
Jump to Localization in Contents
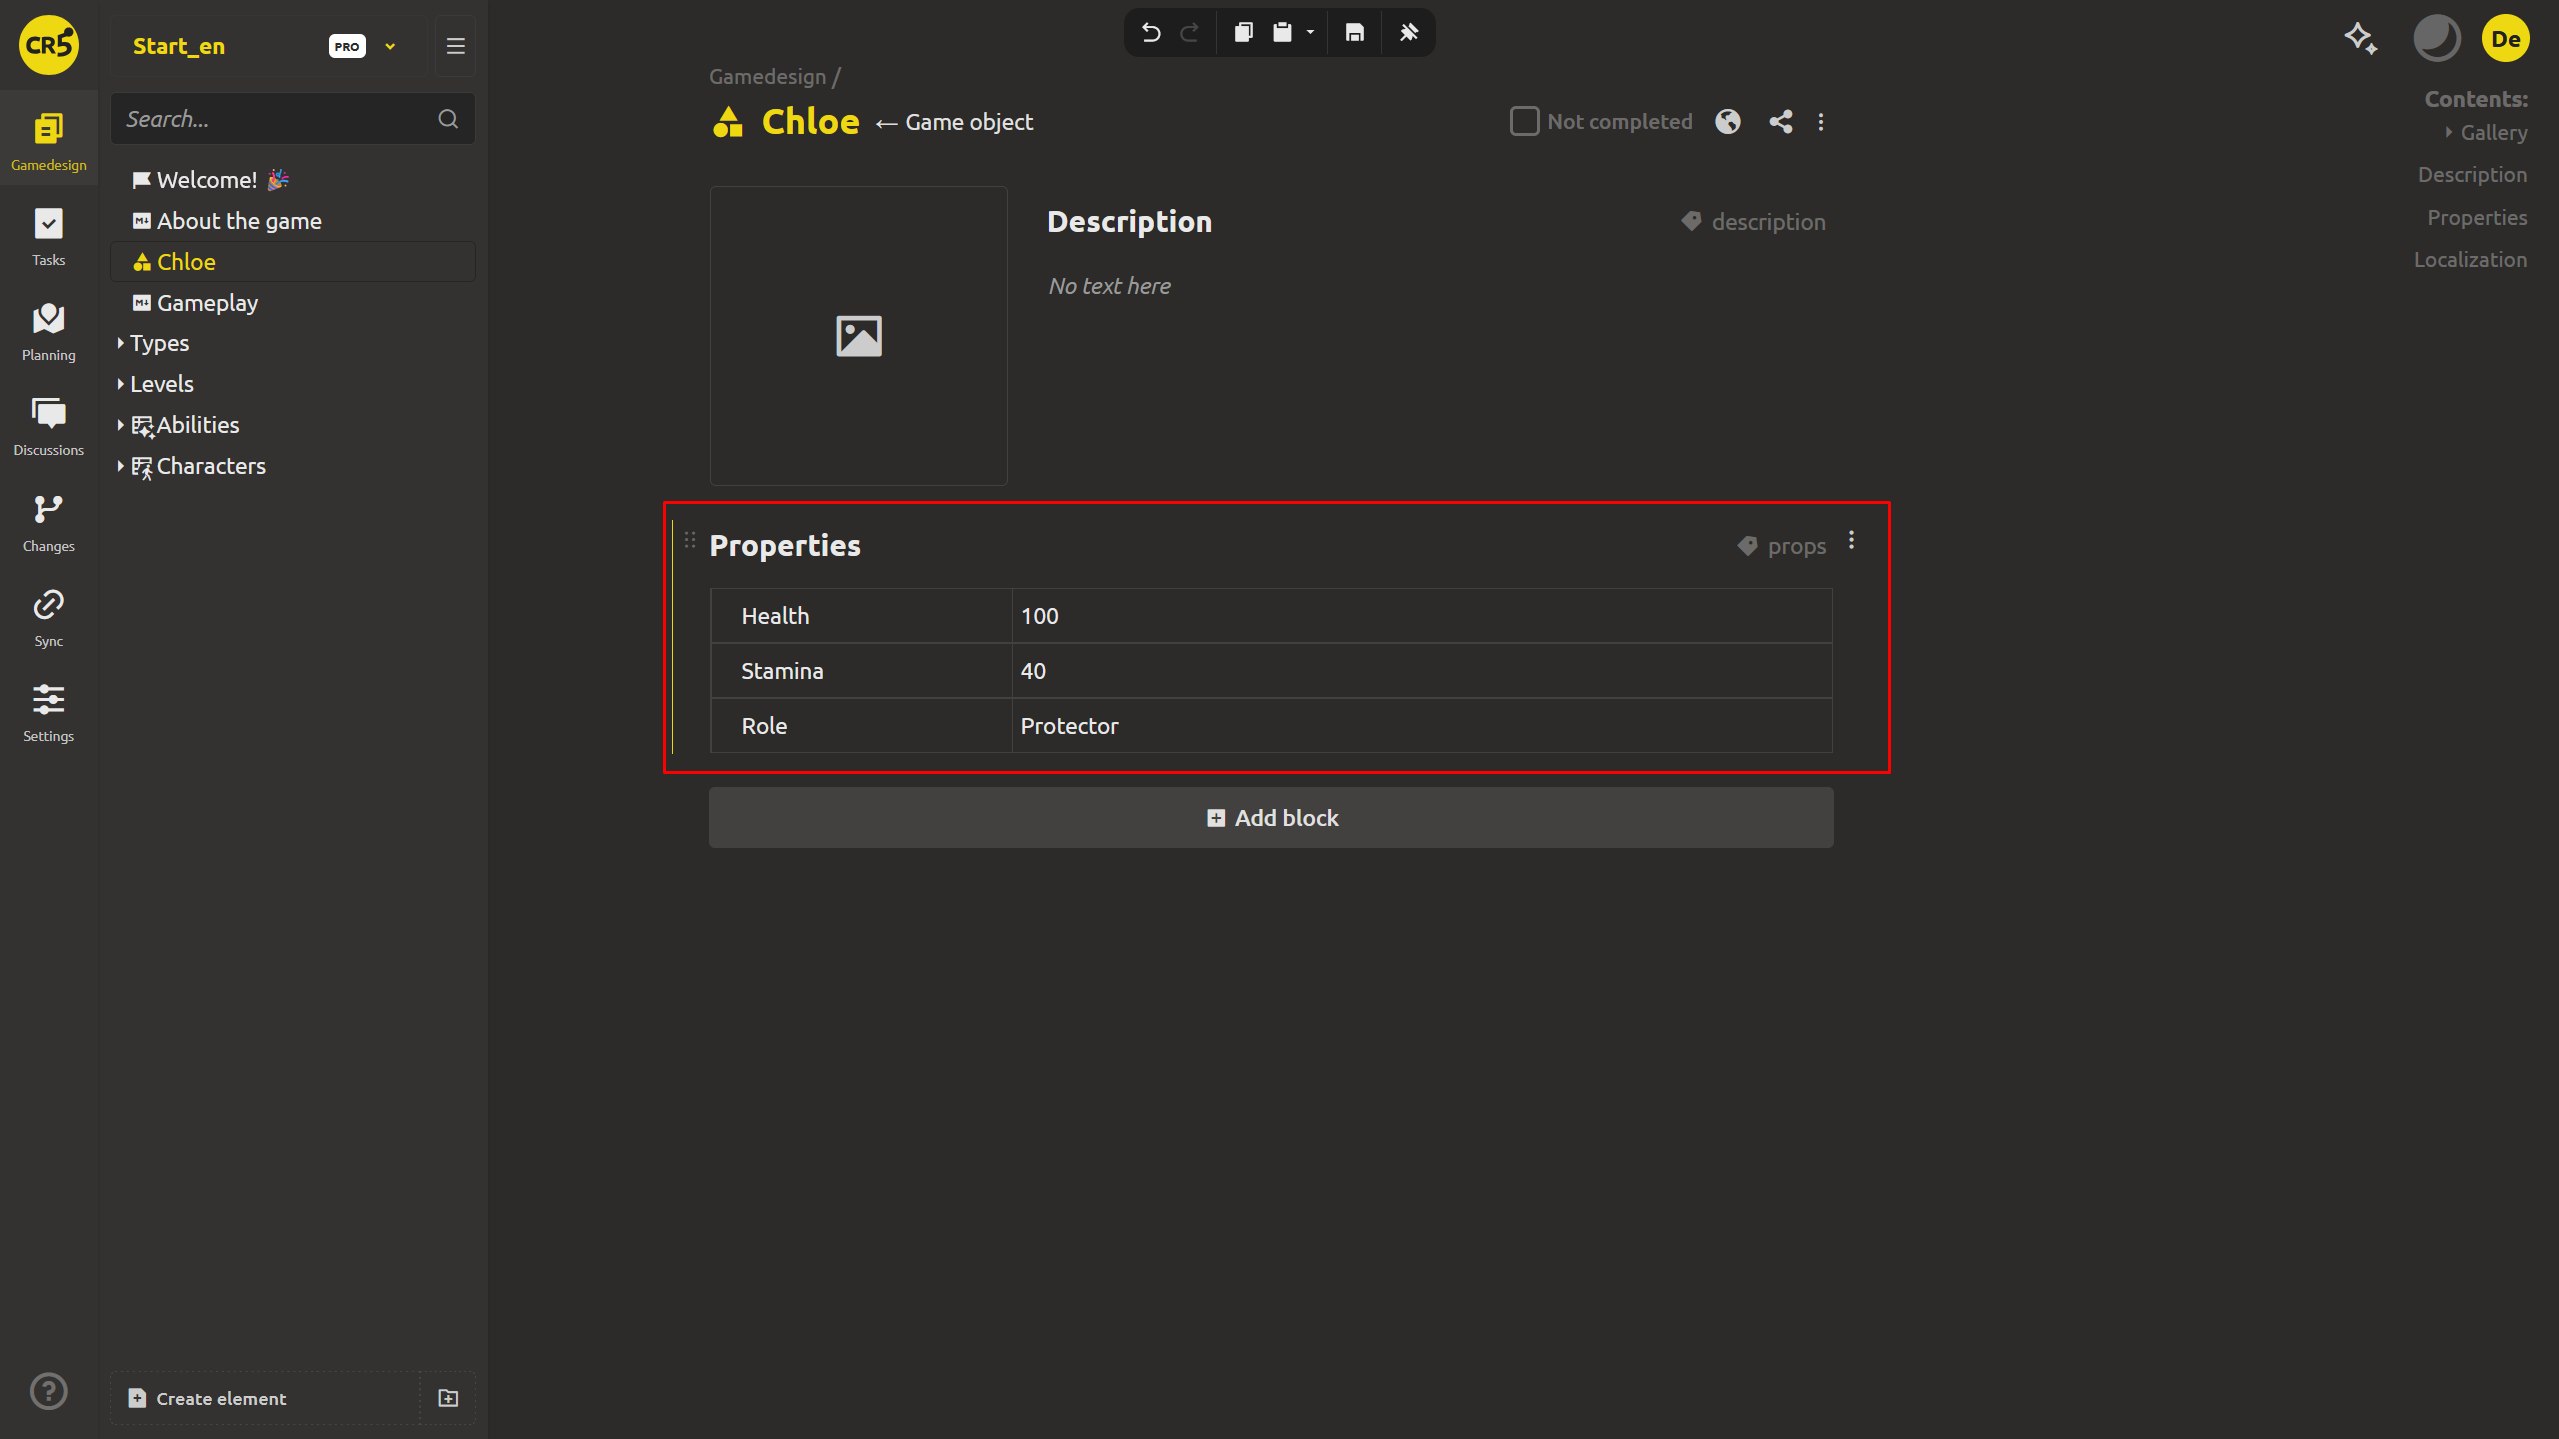pyautogui.click(x=2470, y=260)
